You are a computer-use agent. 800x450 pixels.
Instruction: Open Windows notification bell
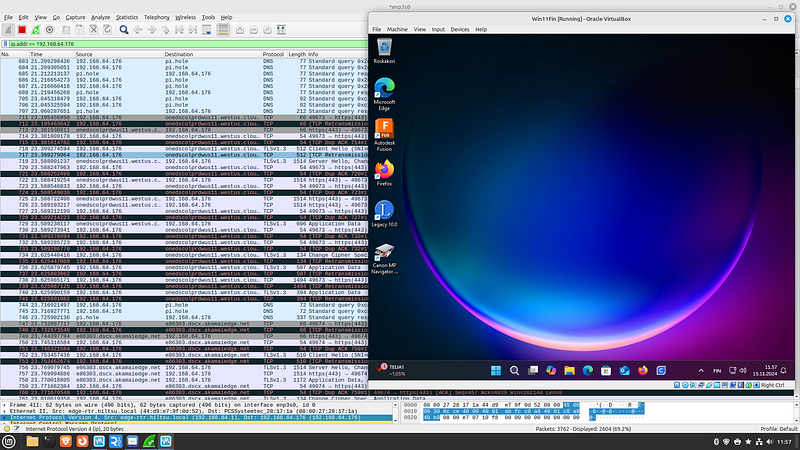(784, 370)
